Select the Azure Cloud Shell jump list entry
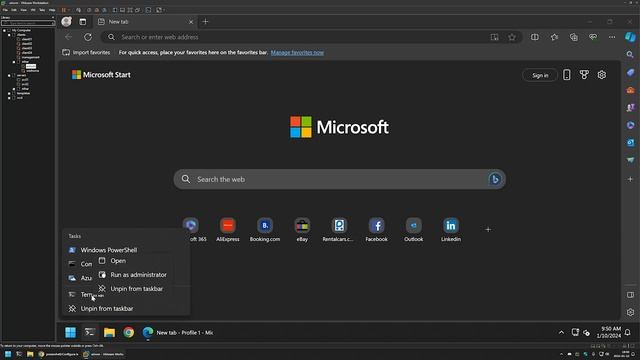 coord(81,278)
